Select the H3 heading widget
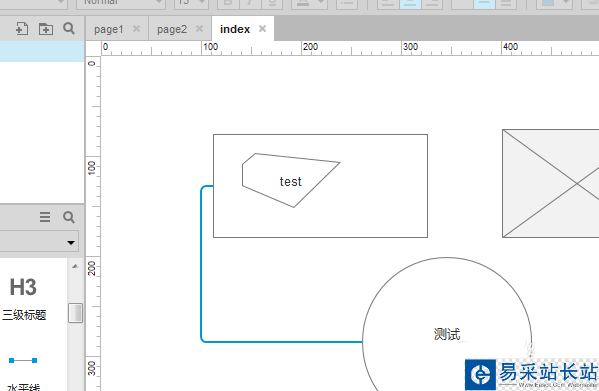The height and width of the screenshot is (391, 599). [x=23, y=287]
